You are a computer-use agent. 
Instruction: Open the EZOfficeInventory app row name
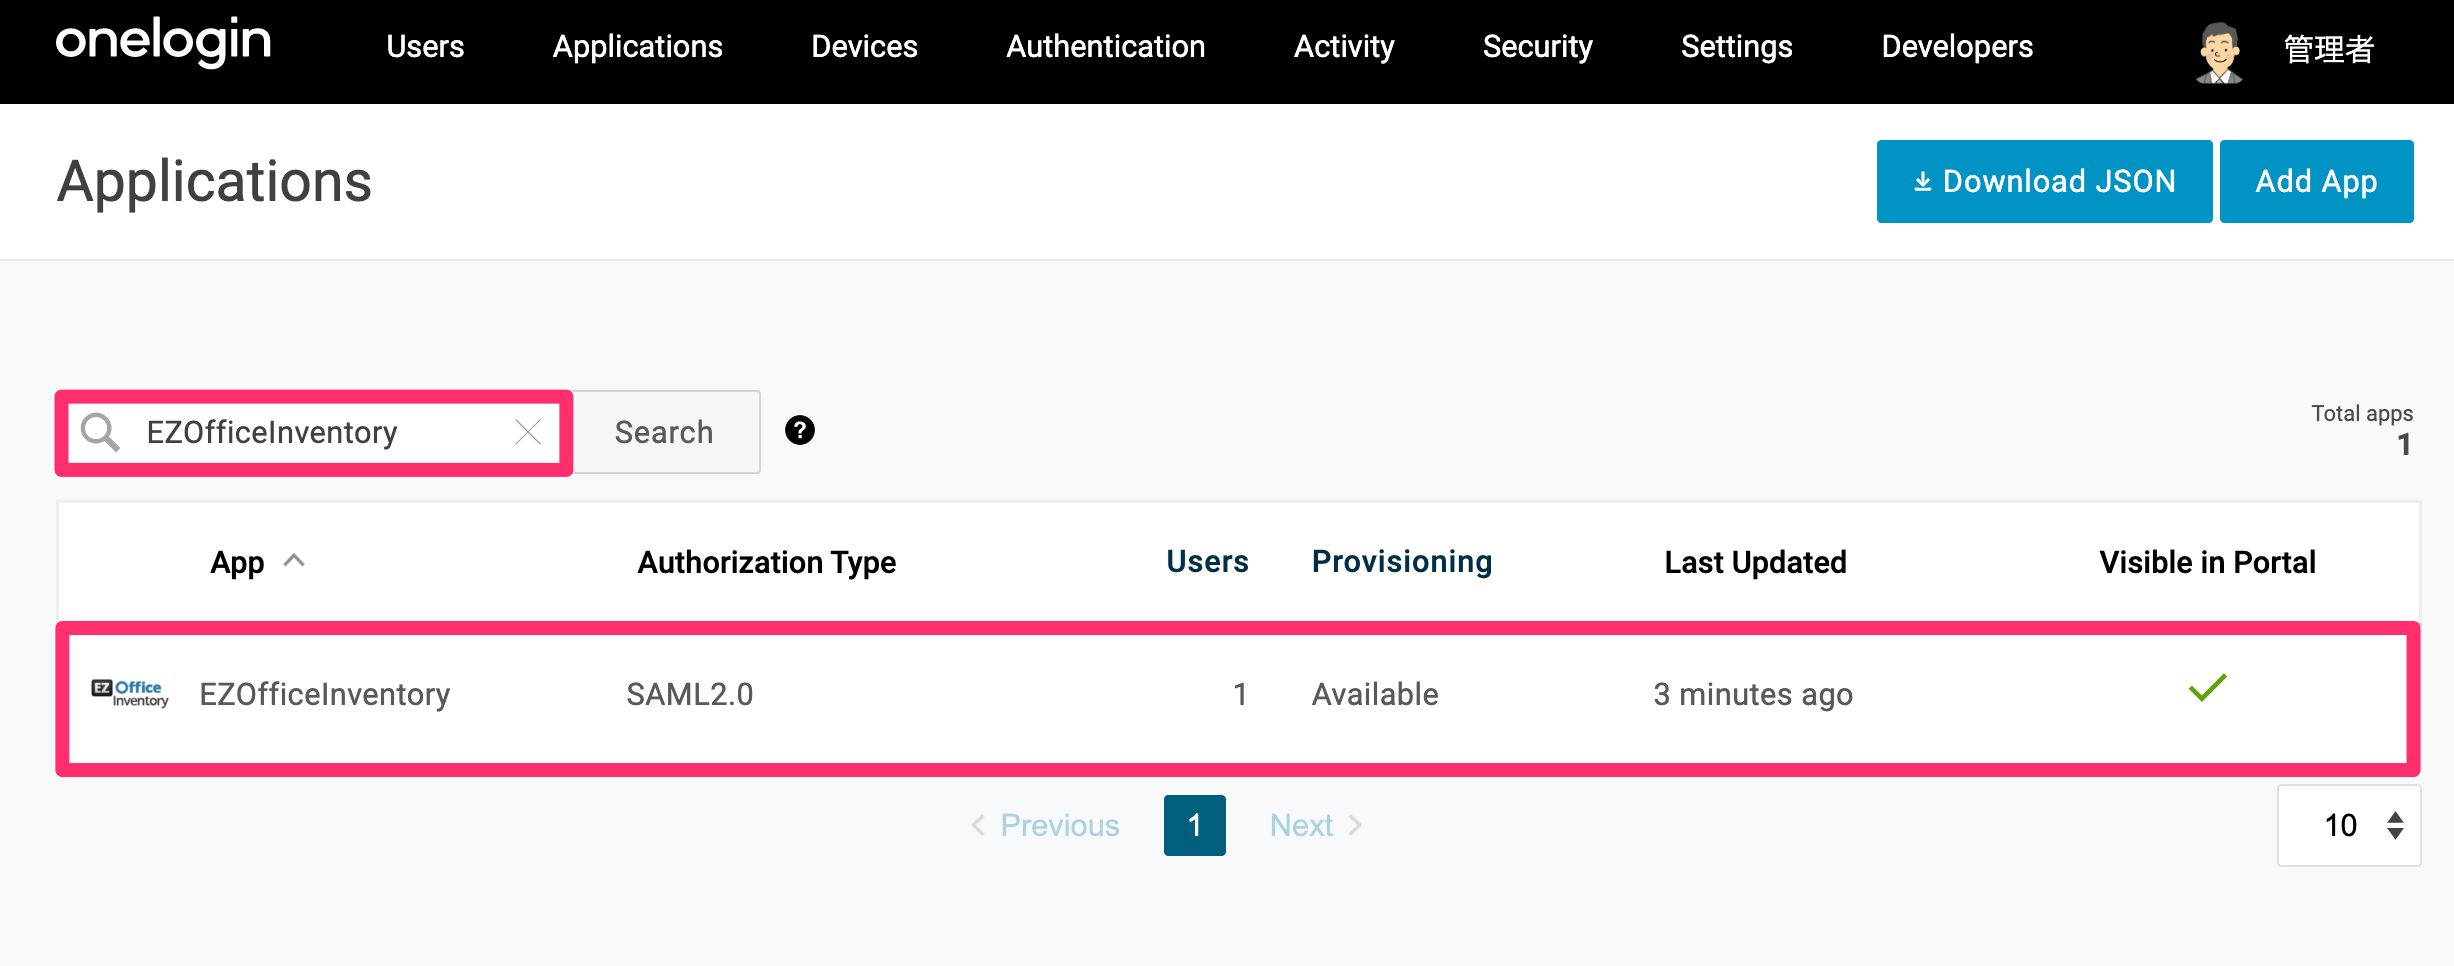pyautogui.click(x=325, y=694)
